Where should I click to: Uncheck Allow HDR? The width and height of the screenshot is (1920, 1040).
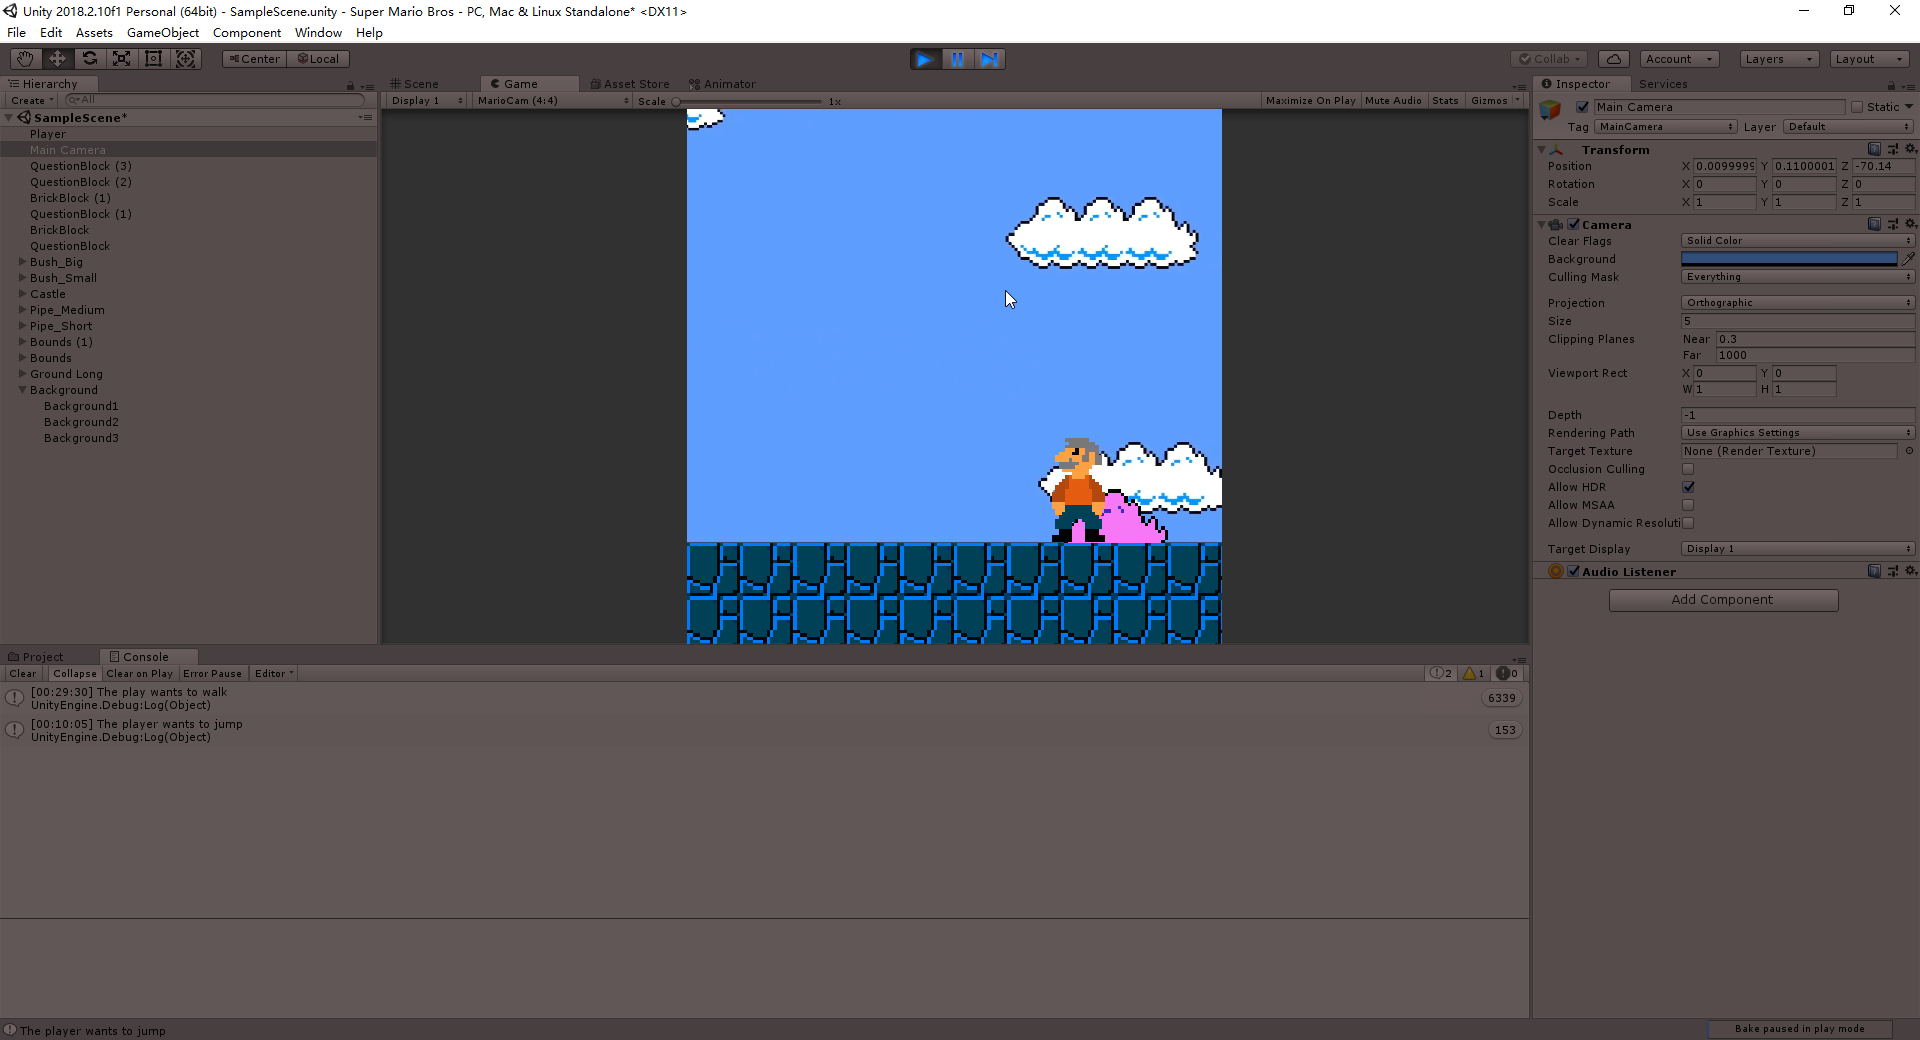click(1688, 487)
